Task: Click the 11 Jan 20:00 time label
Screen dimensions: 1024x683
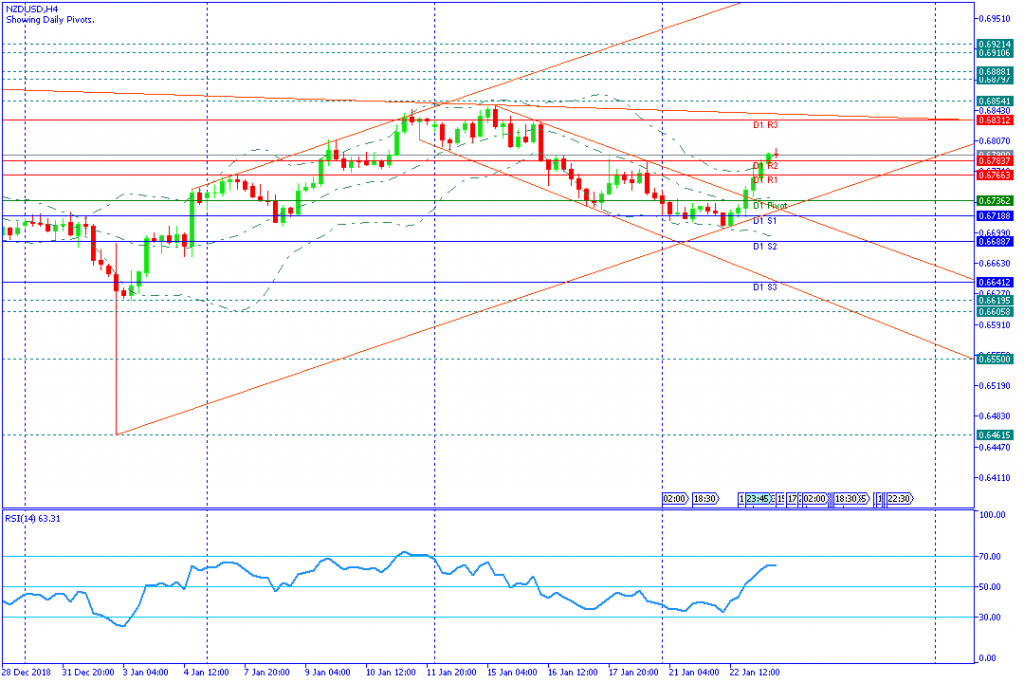Action: (x=451, y=673)
